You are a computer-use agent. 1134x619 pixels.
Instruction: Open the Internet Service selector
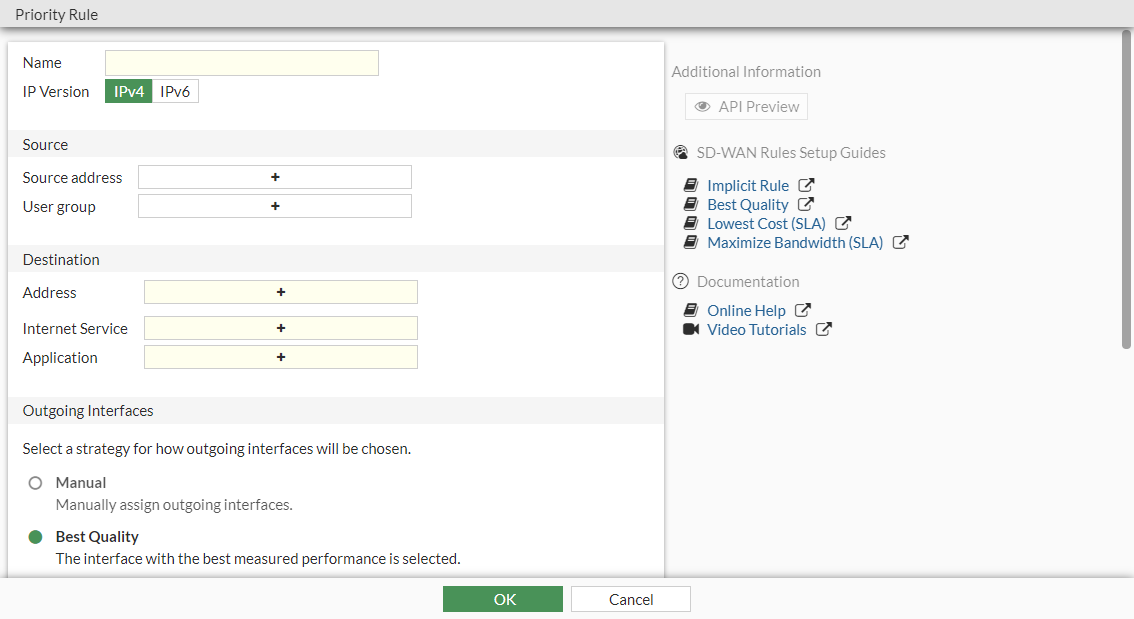point(281,328)
